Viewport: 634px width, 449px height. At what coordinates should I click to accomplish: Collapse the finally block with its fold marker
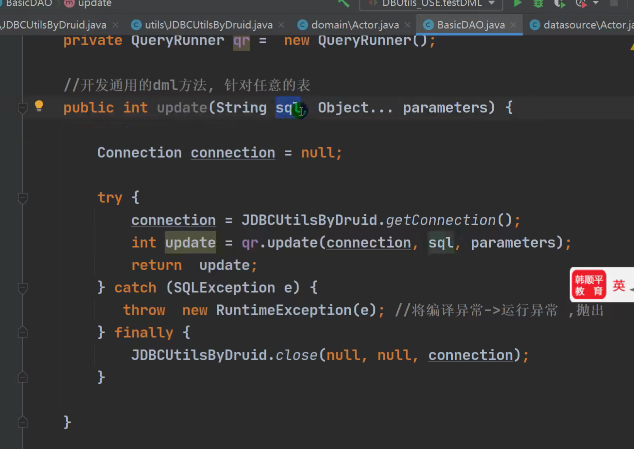pyautogui.click(x=23, y=333)
